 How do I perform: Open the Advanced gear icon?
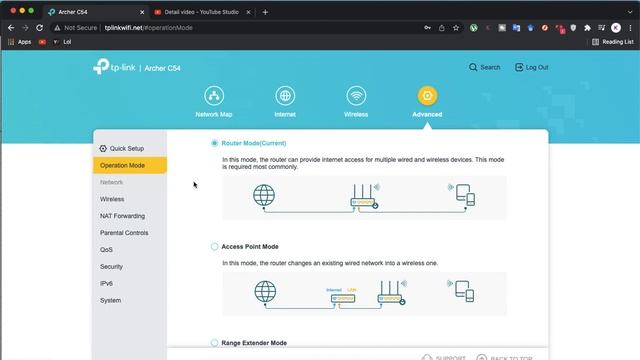(427, 96)
